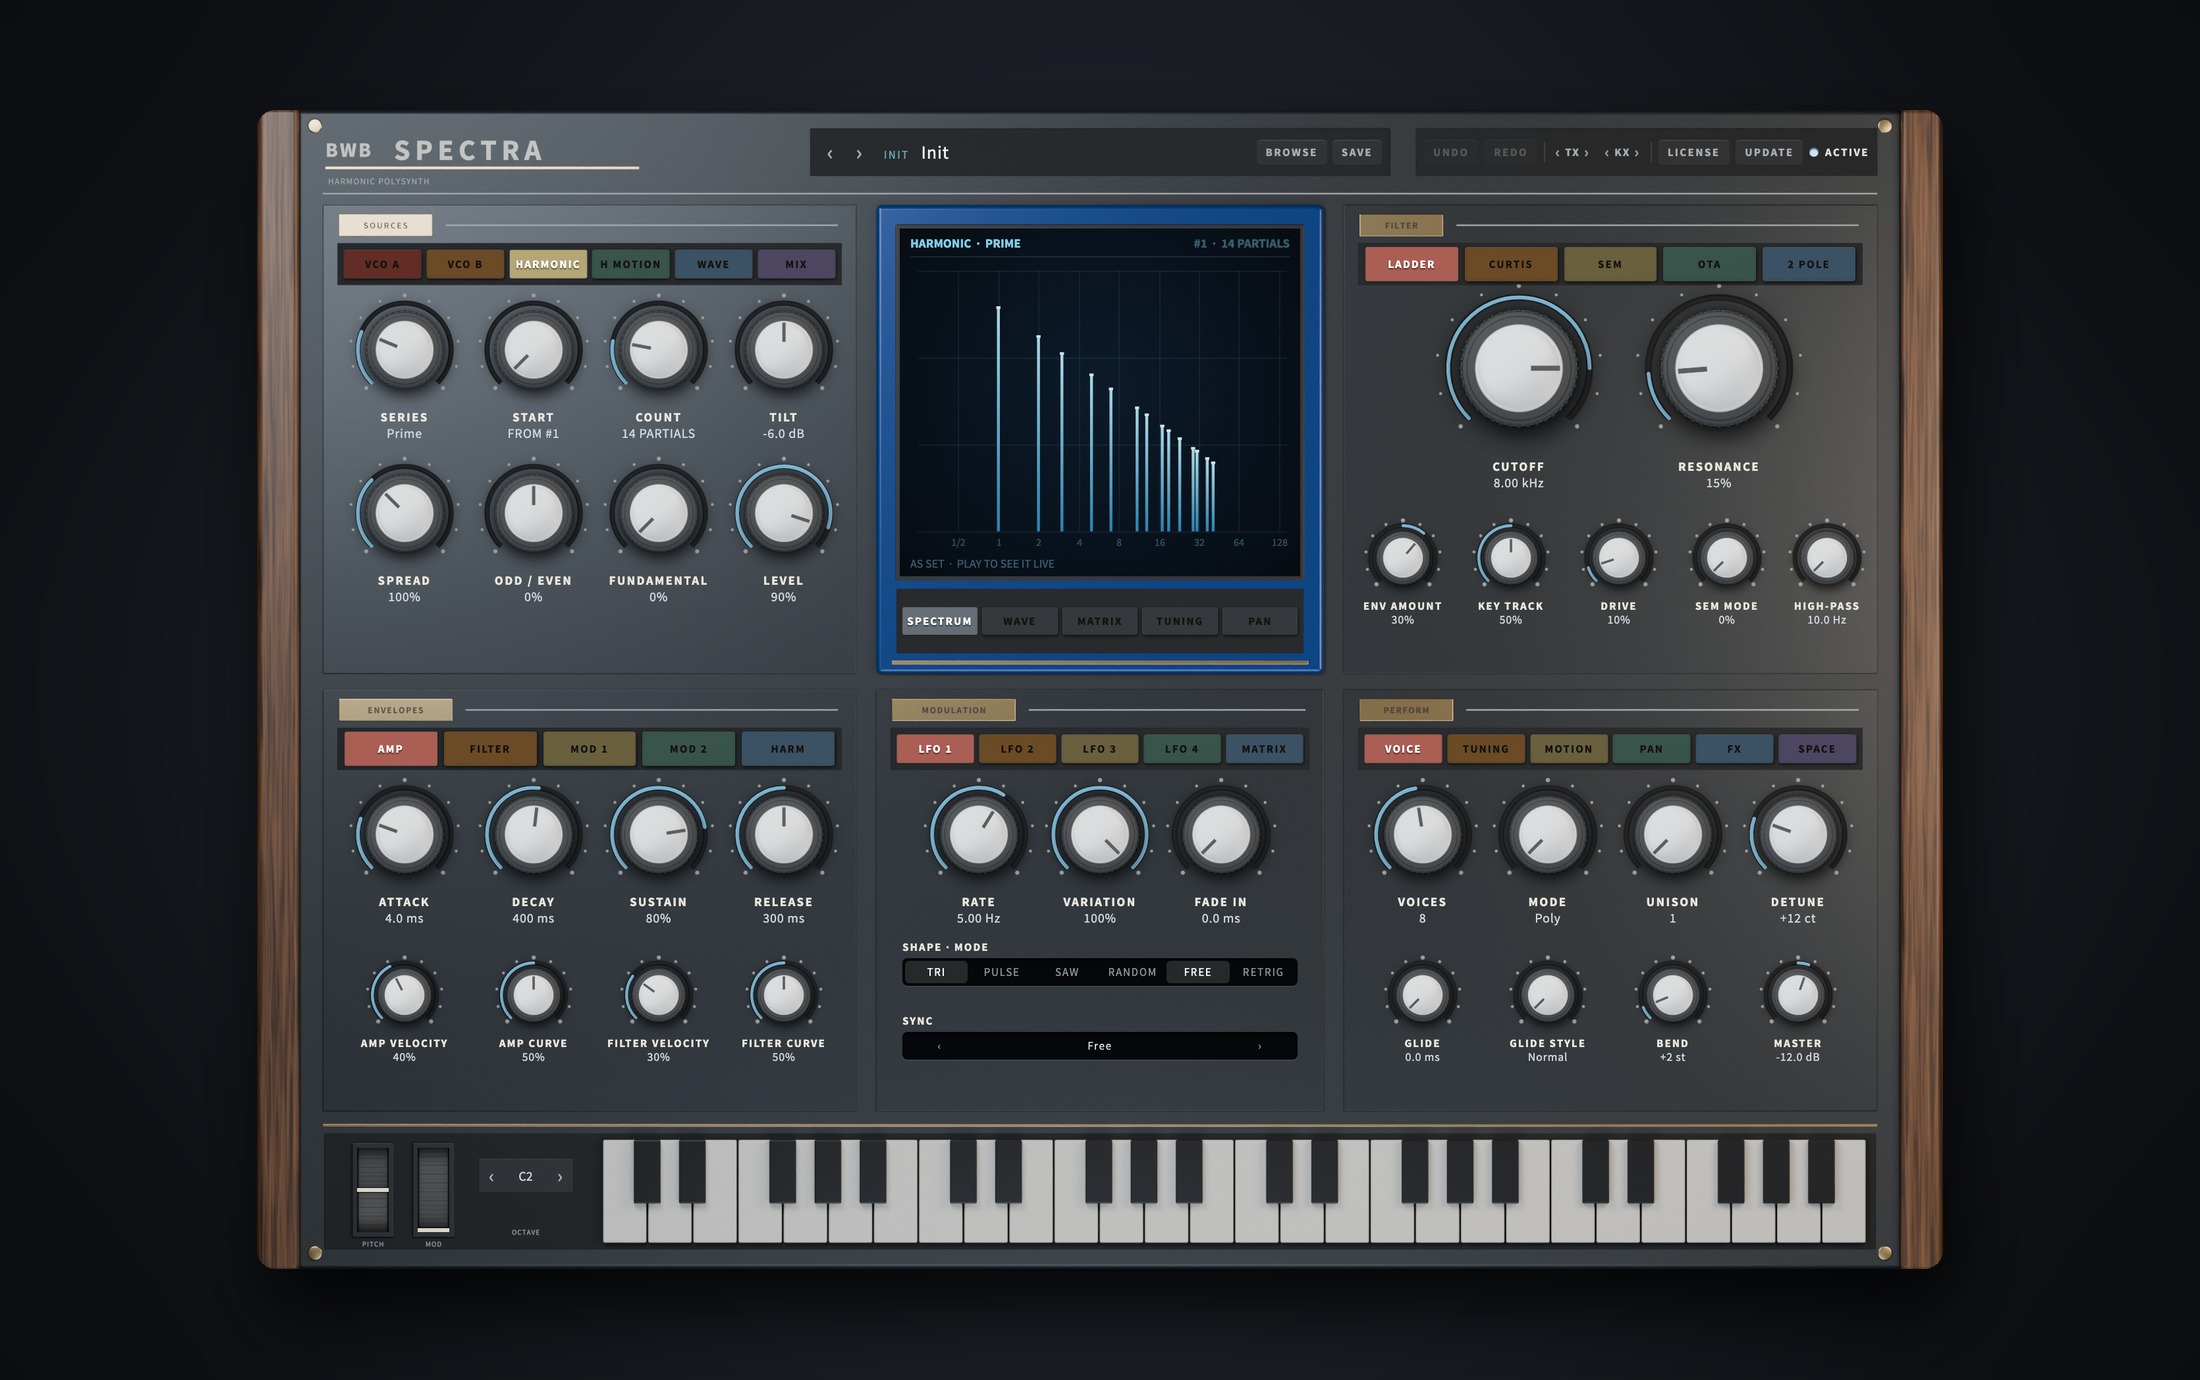
Task: Select the PULSE LFO shape
Action: tap(1001, 972)
